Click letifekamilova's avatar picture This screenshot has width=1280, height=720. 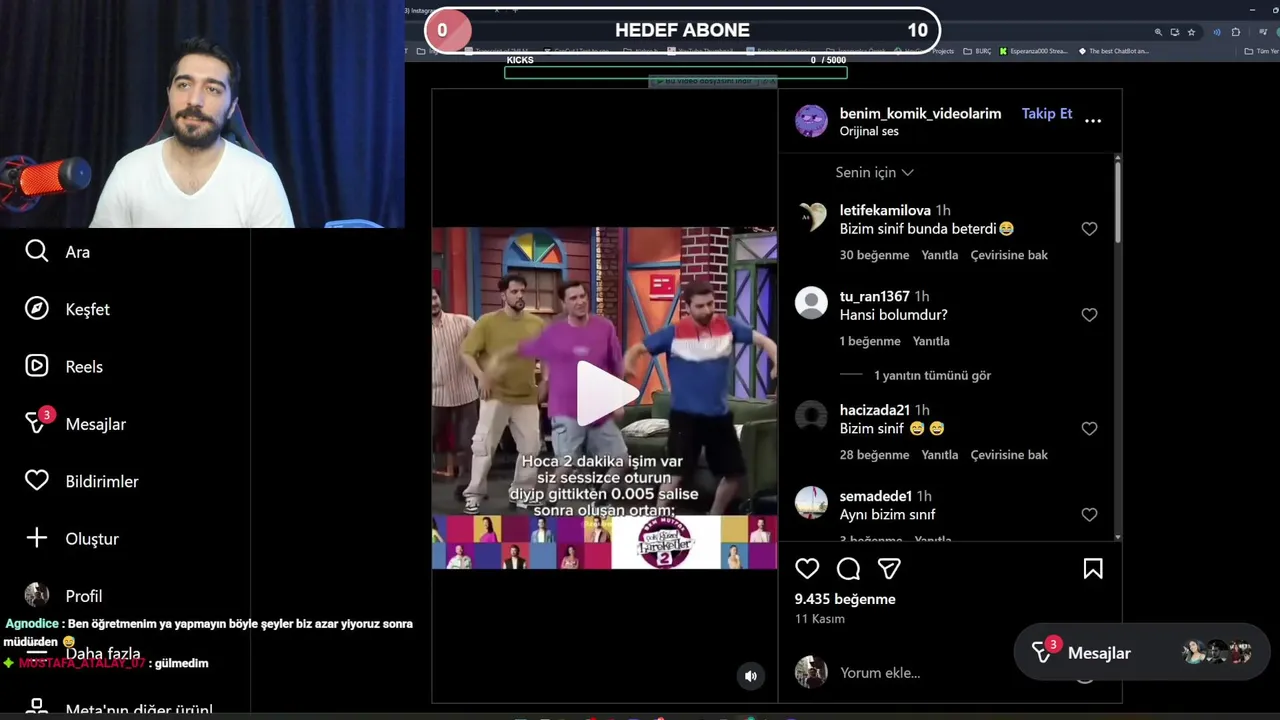(x=811, y=216)
